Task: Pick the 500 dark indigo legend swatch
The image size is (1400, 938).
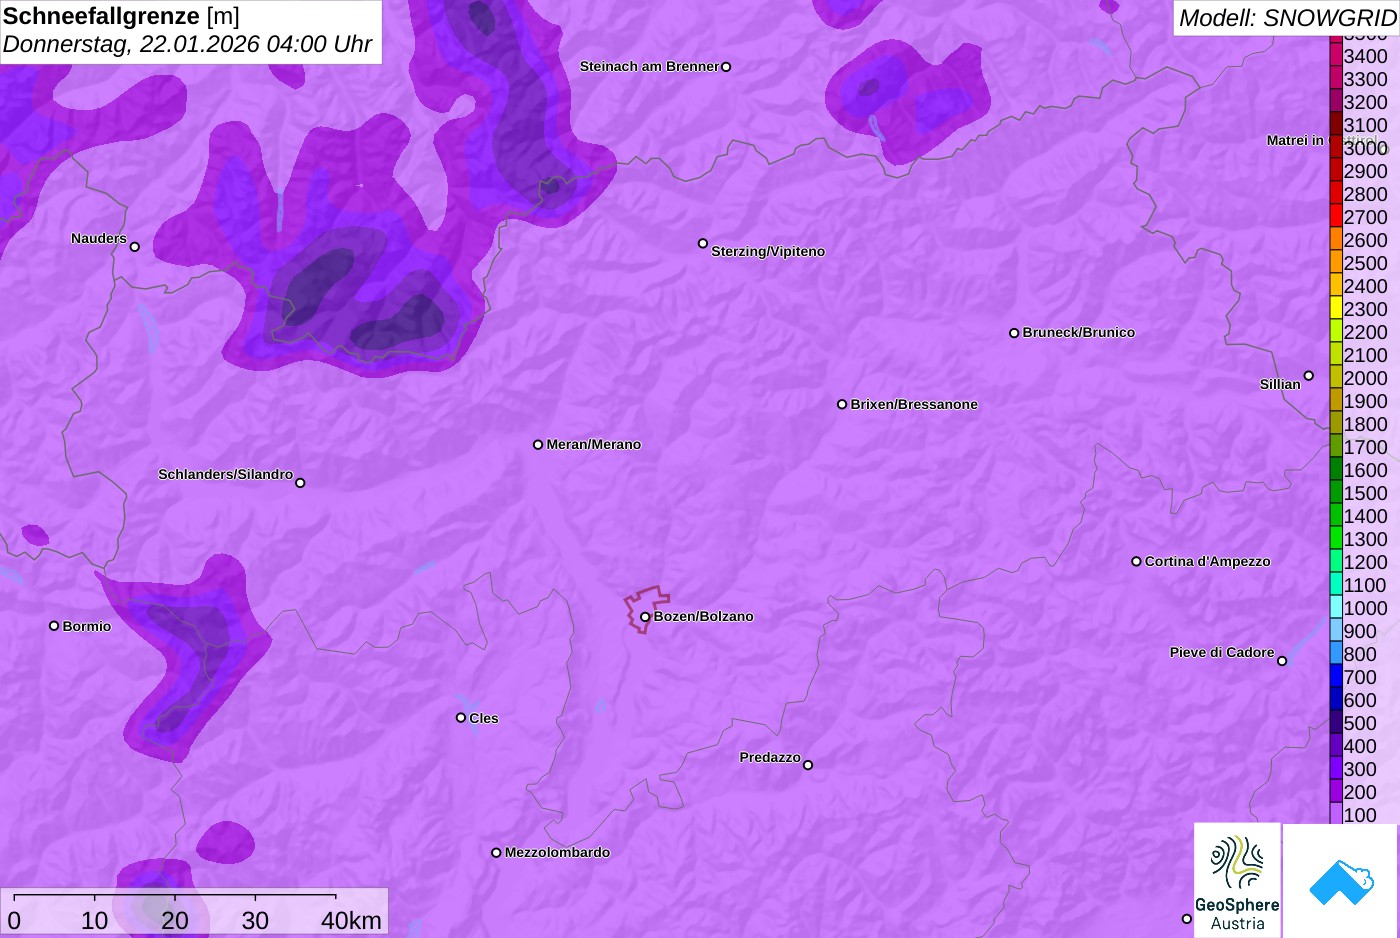Action: (x=1336, y=723)
